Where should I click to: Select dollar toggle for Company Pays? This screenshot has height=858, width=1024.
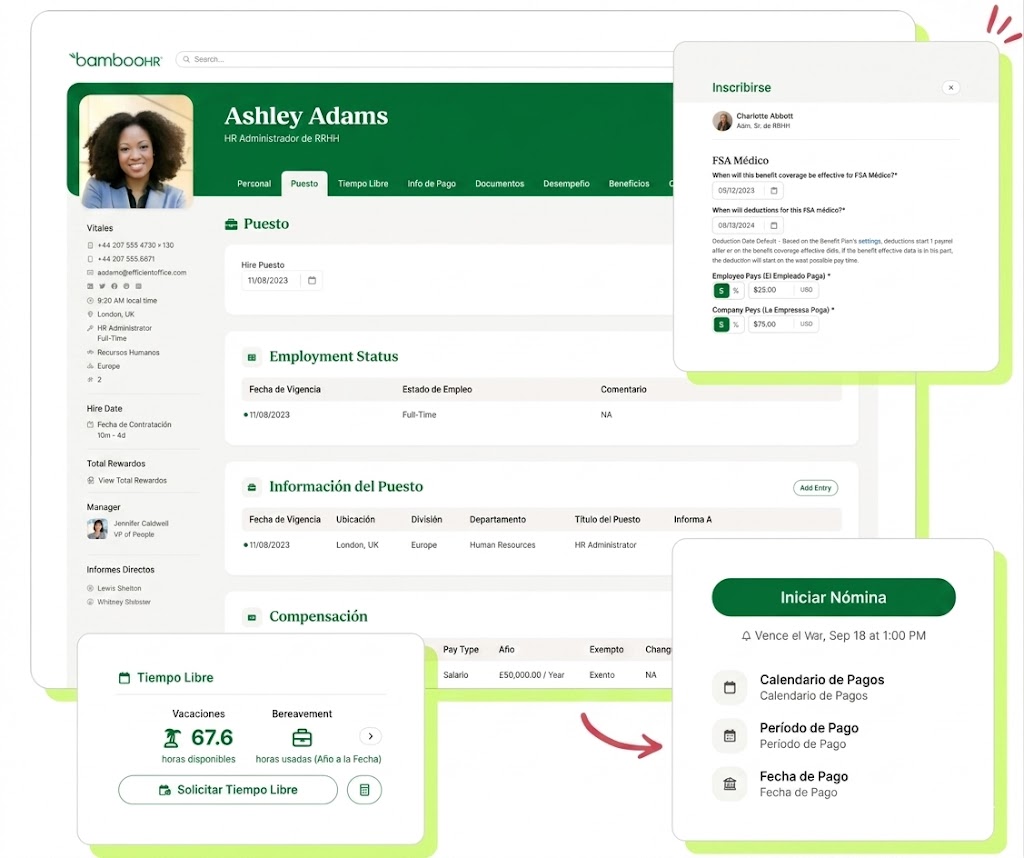(721, 325)
